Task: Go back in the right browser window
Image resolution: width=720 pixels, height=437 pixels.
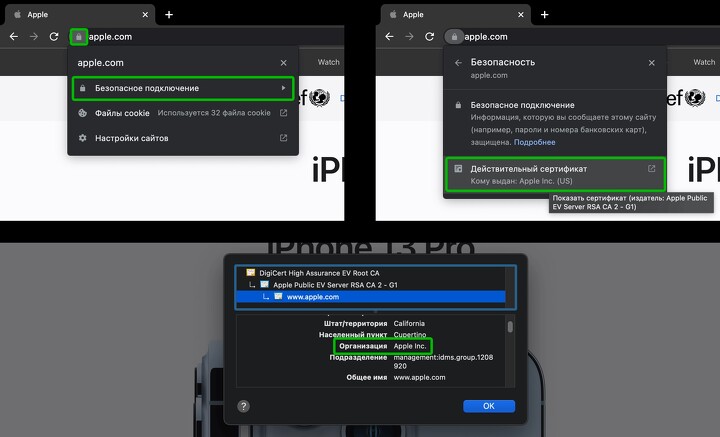Action: point(389,37)
